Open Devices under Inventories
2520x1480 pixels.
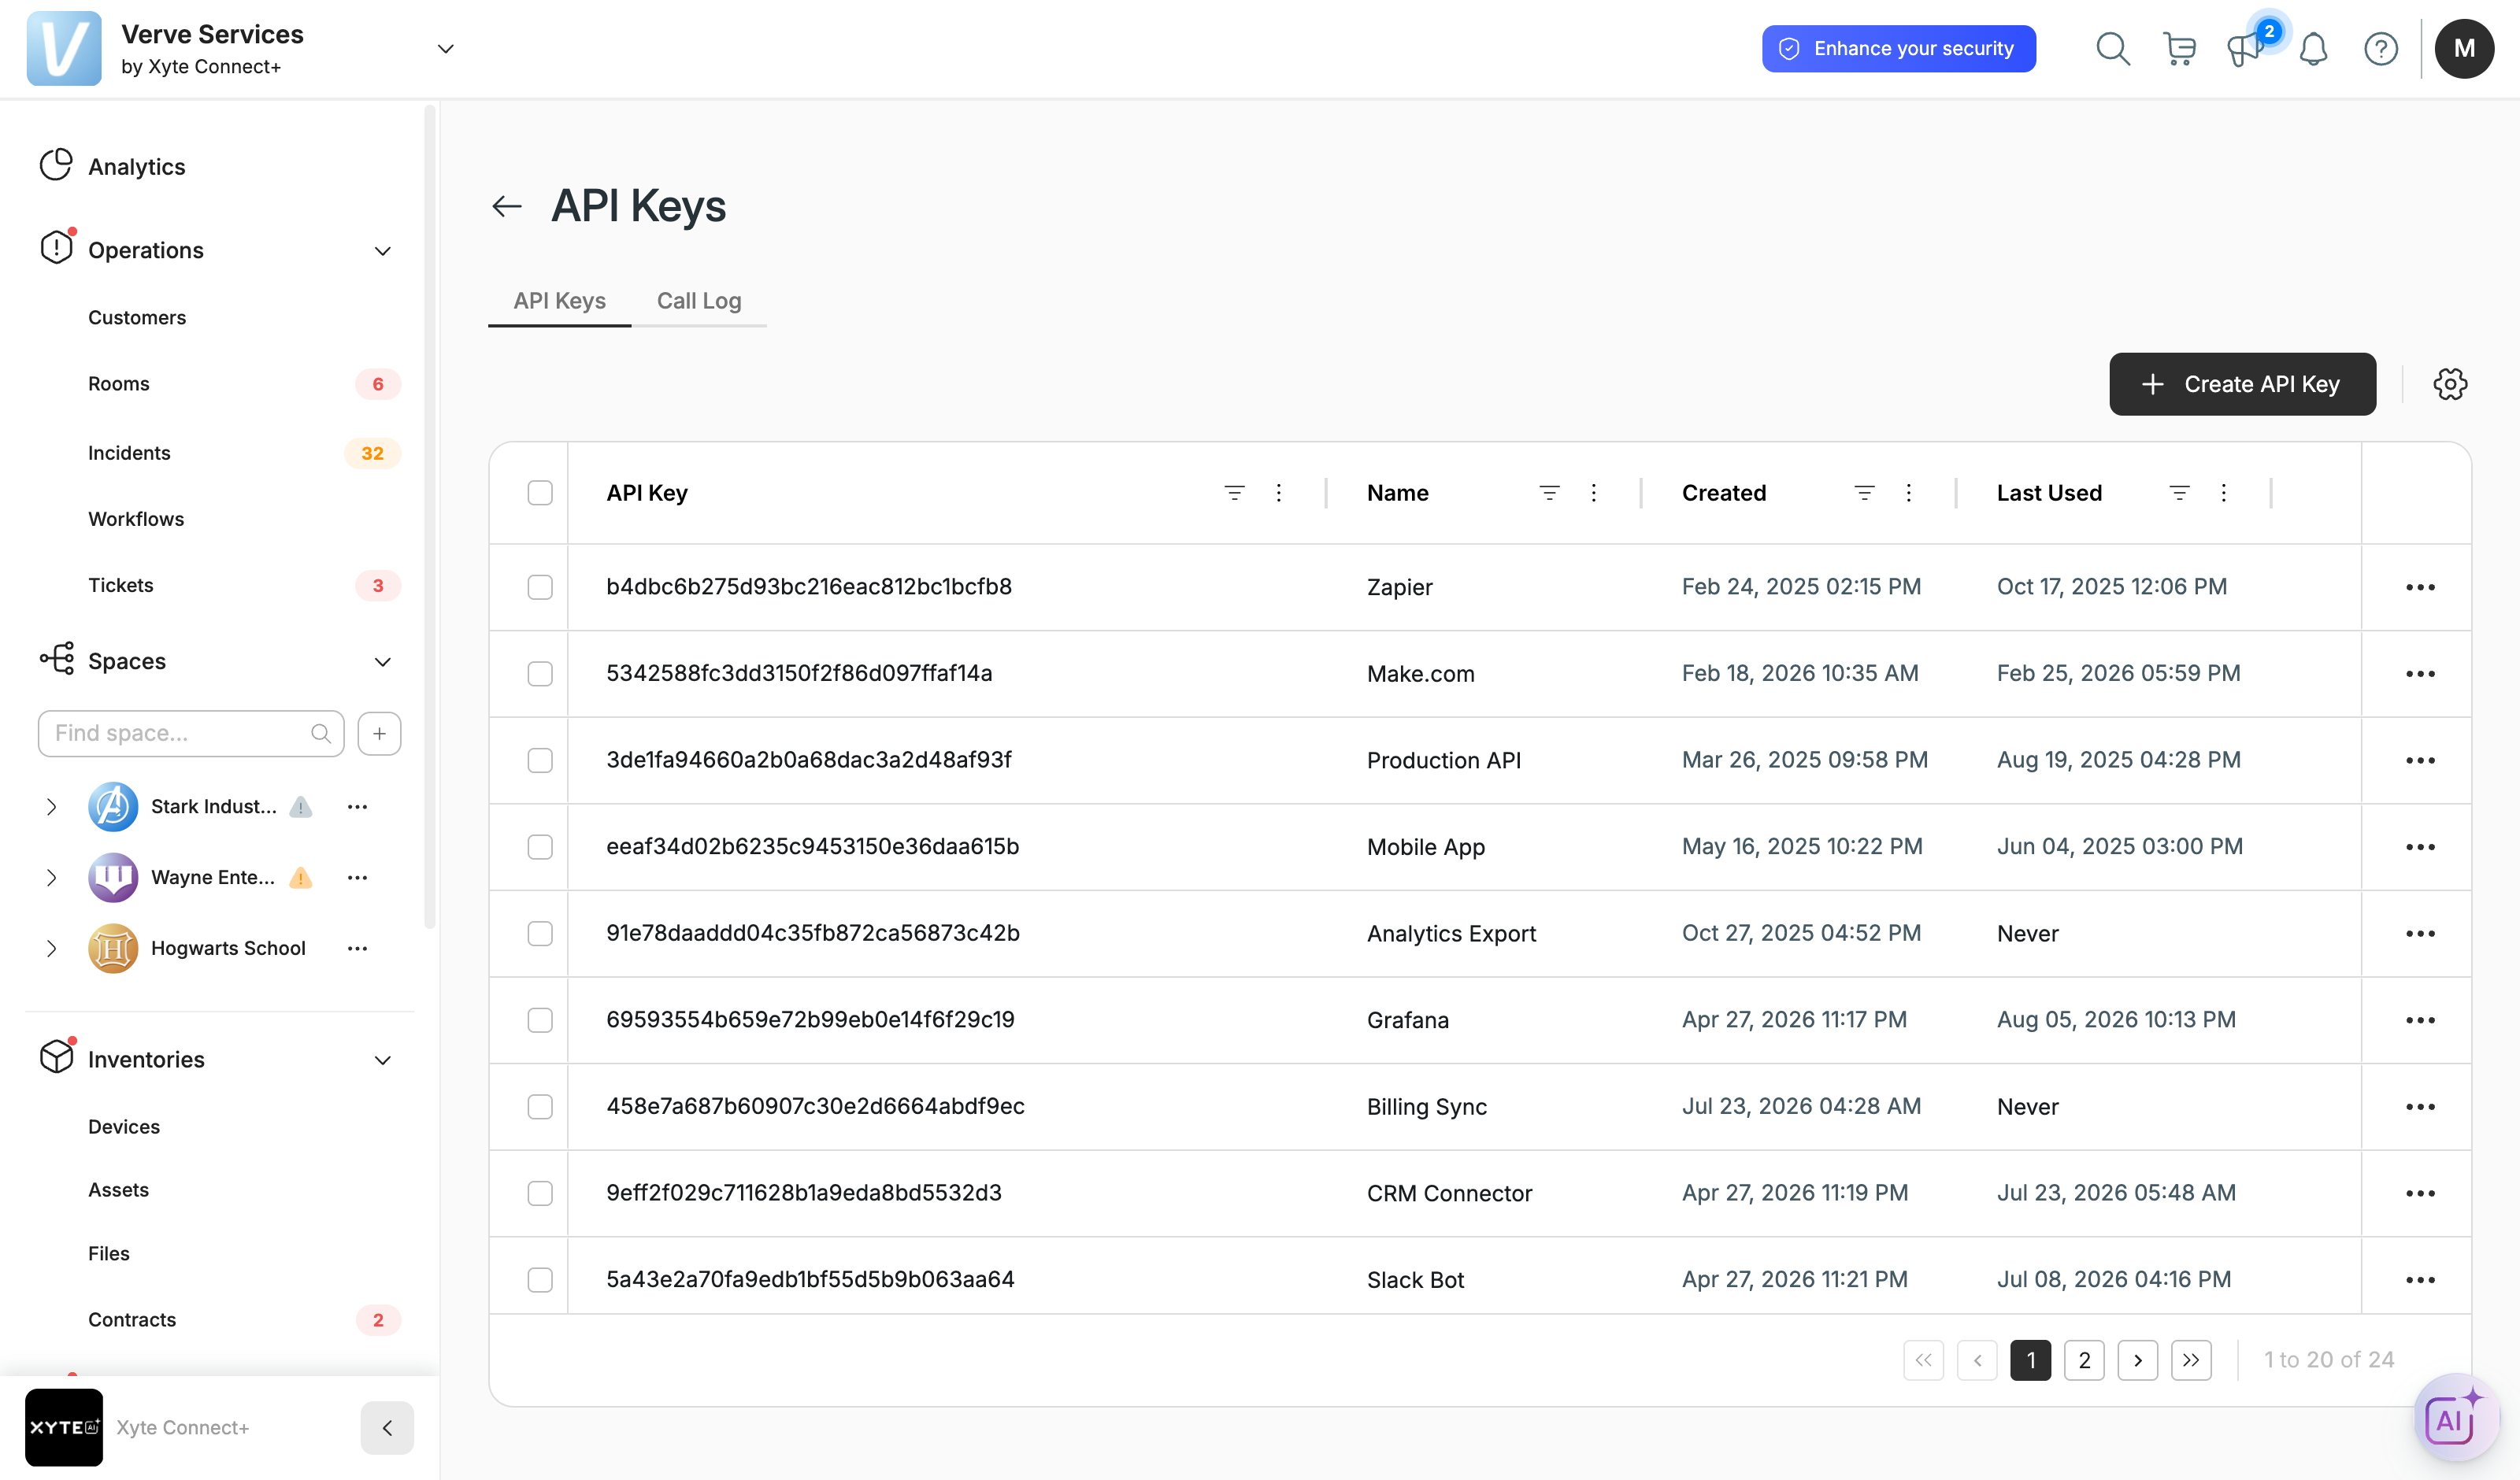pyautogui.click(x=124, y=1127)
